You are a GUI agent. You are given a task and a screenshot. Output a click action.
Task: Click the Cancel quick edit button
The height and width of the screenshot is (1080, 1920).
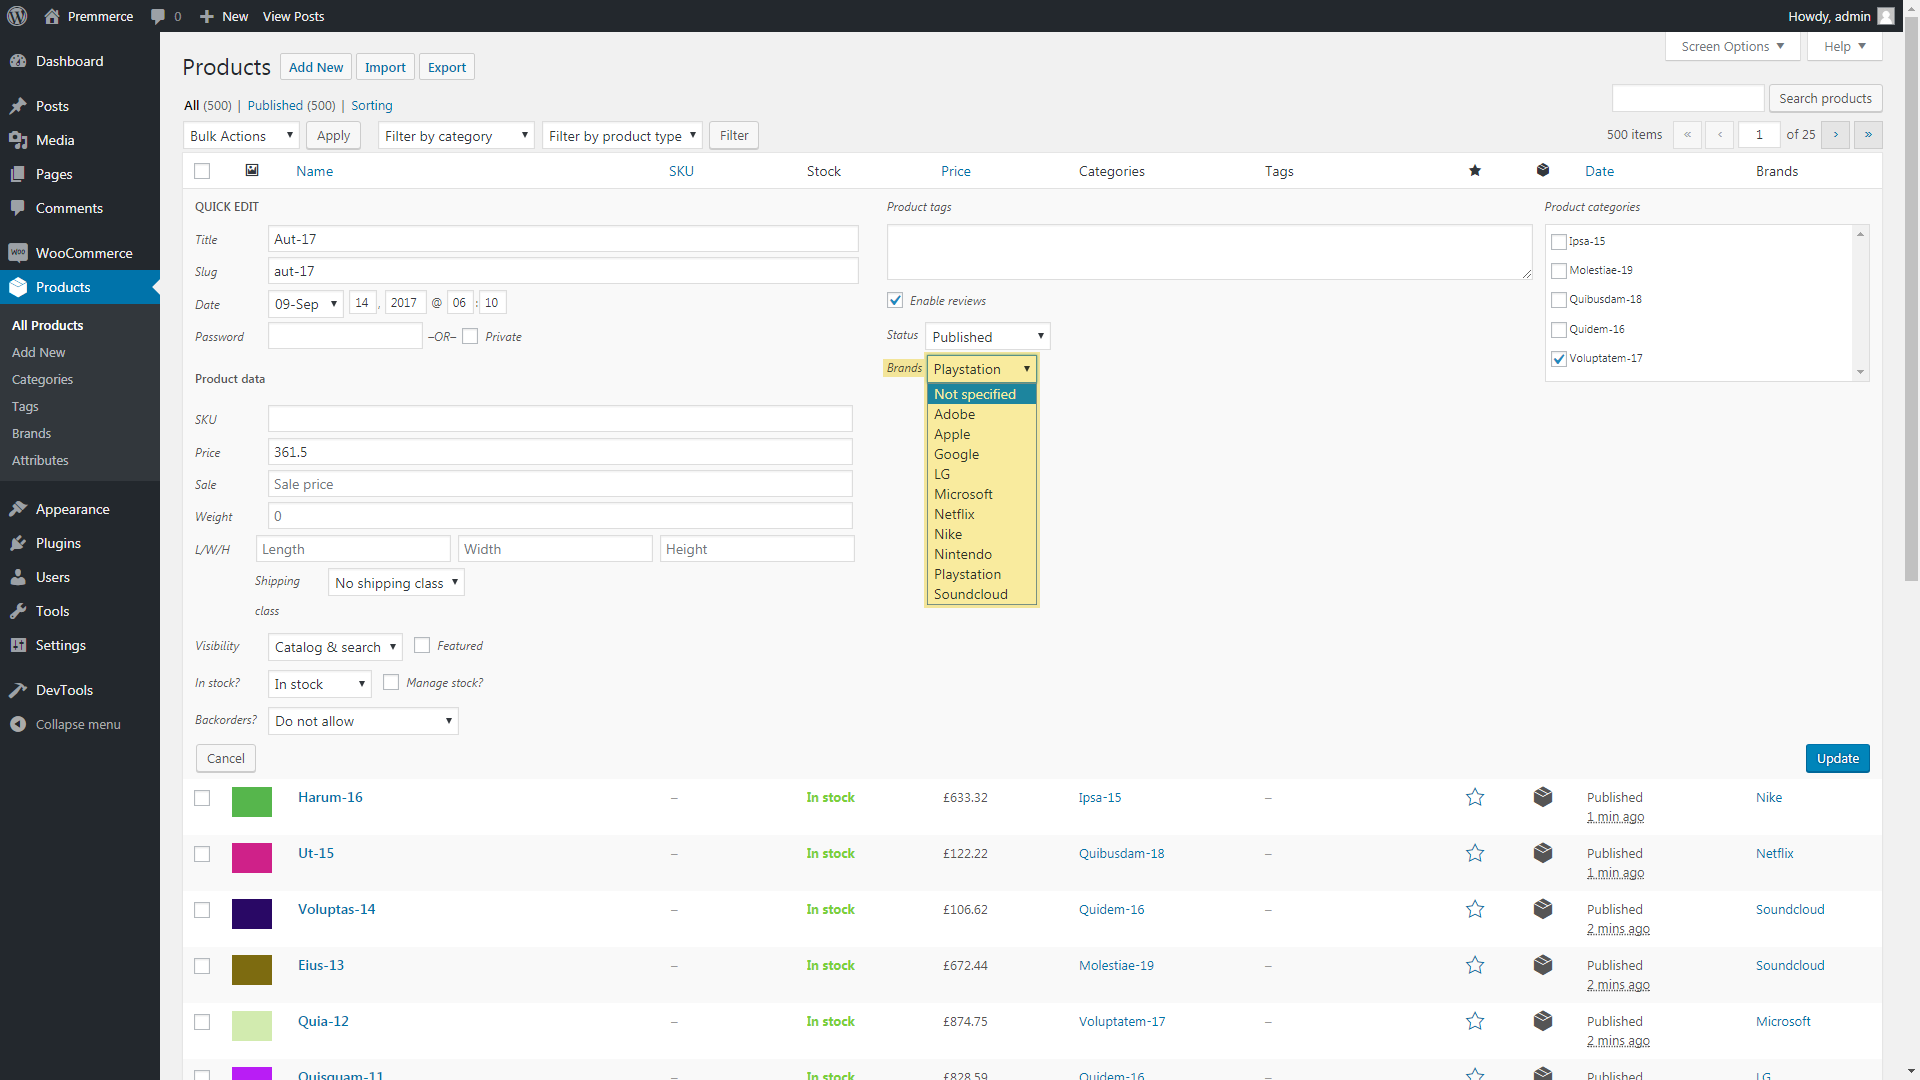(226, 758)
